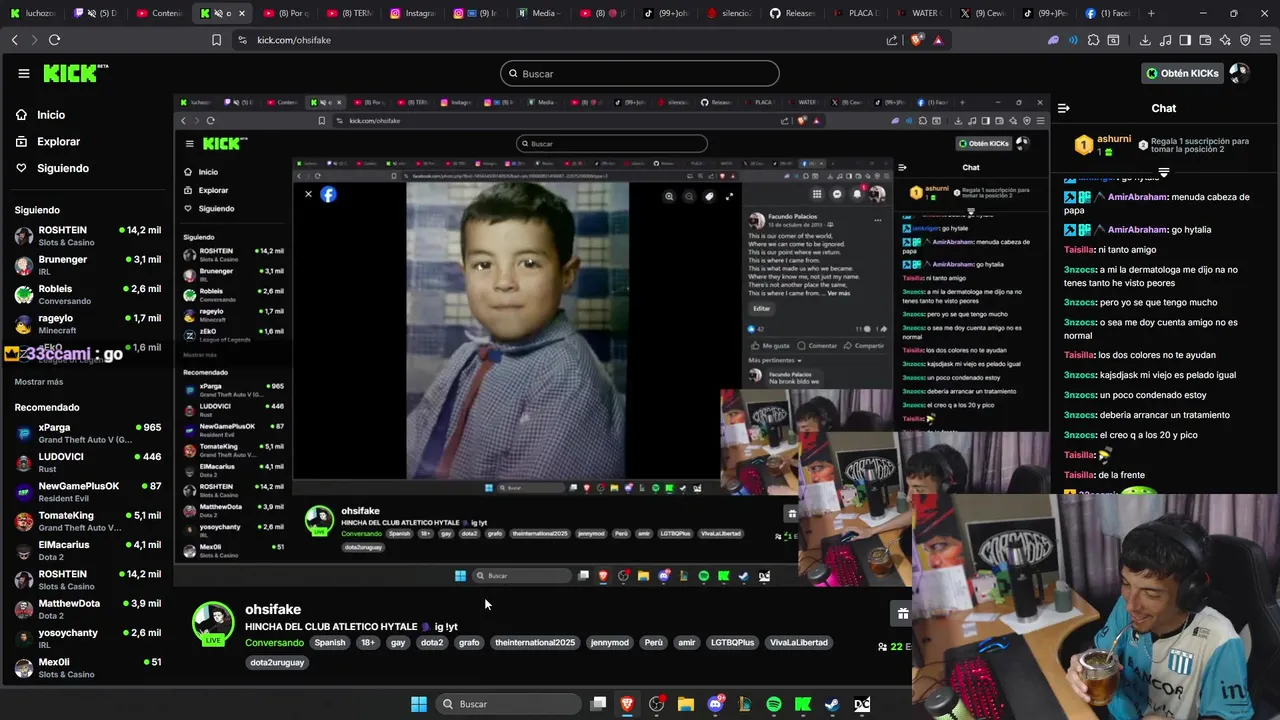Image resolution: width=1280 pixels, height=720 pixels.
Task: Open Brunenger channel in sidebar
Action: click(88, 265)
